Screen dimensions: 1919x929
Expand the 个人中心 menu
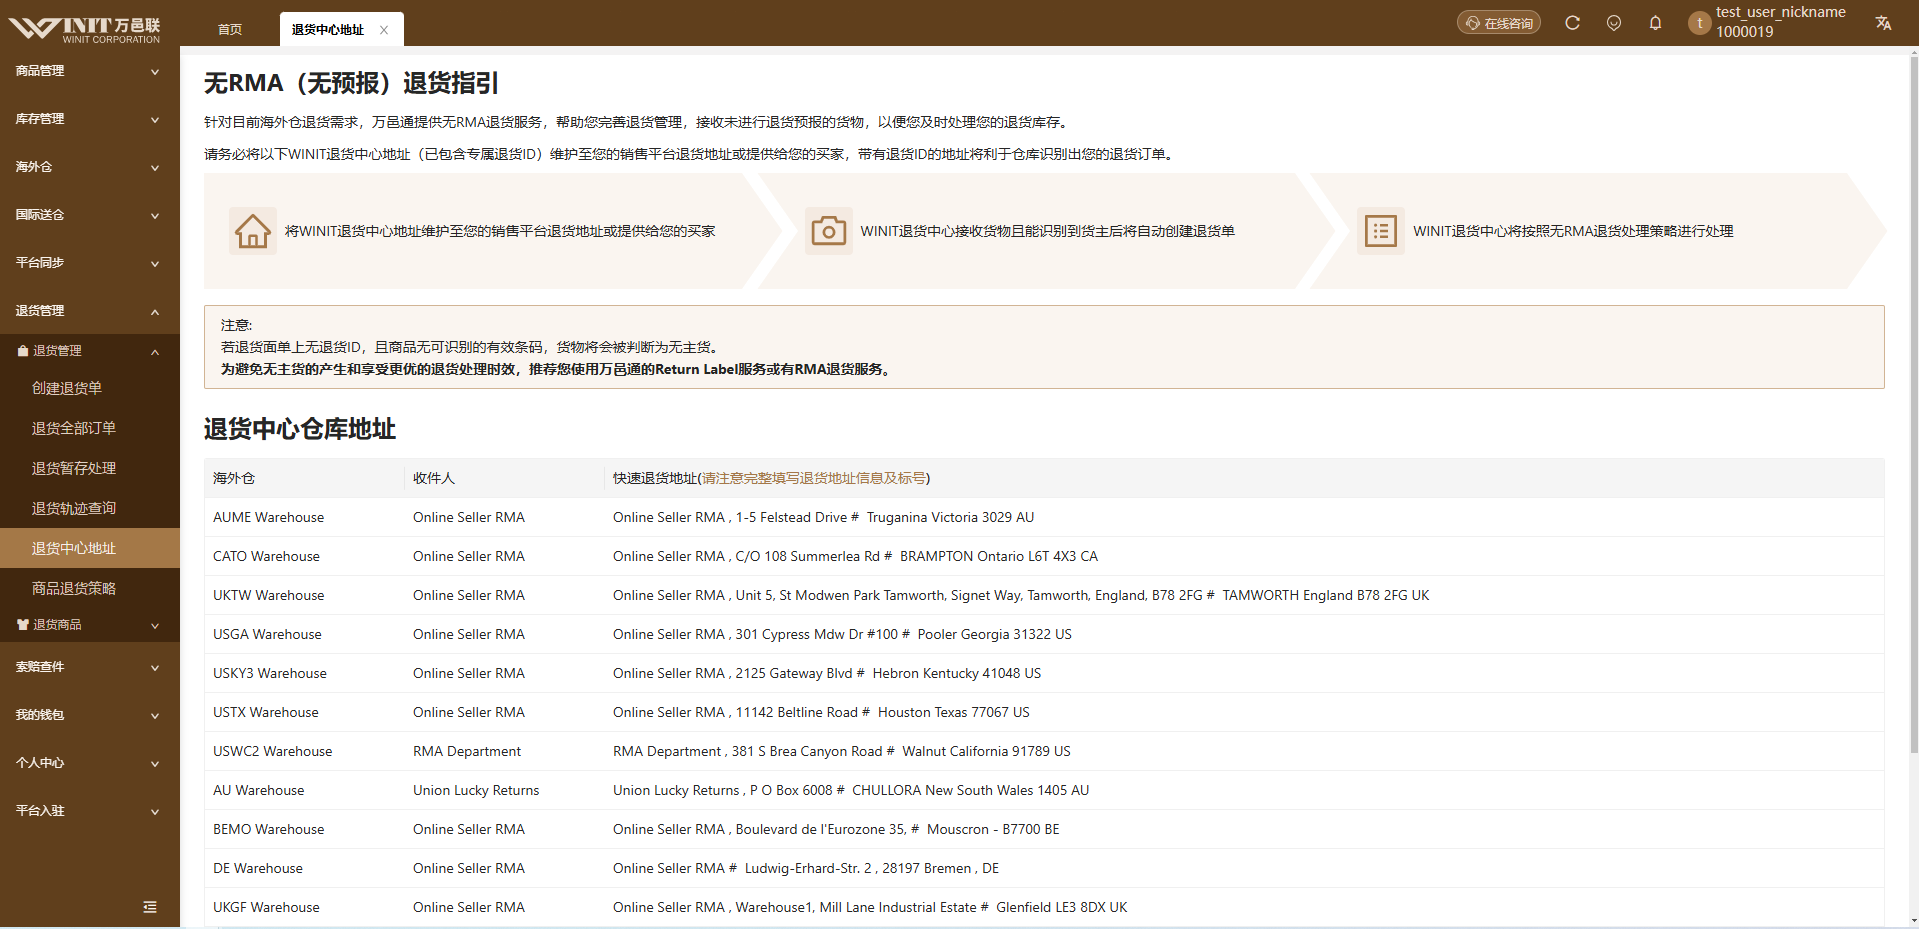(90, 763)
